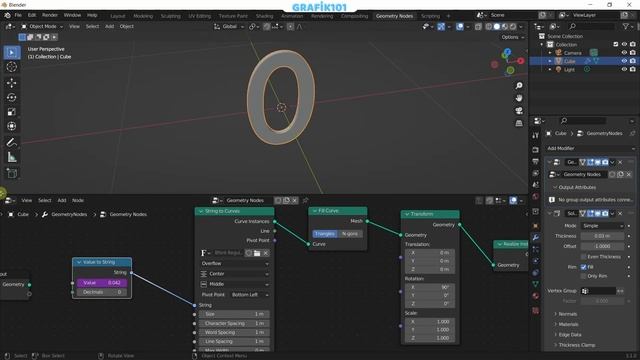
Task: Open the outliner filter funnel
Action: pos(625,26)
